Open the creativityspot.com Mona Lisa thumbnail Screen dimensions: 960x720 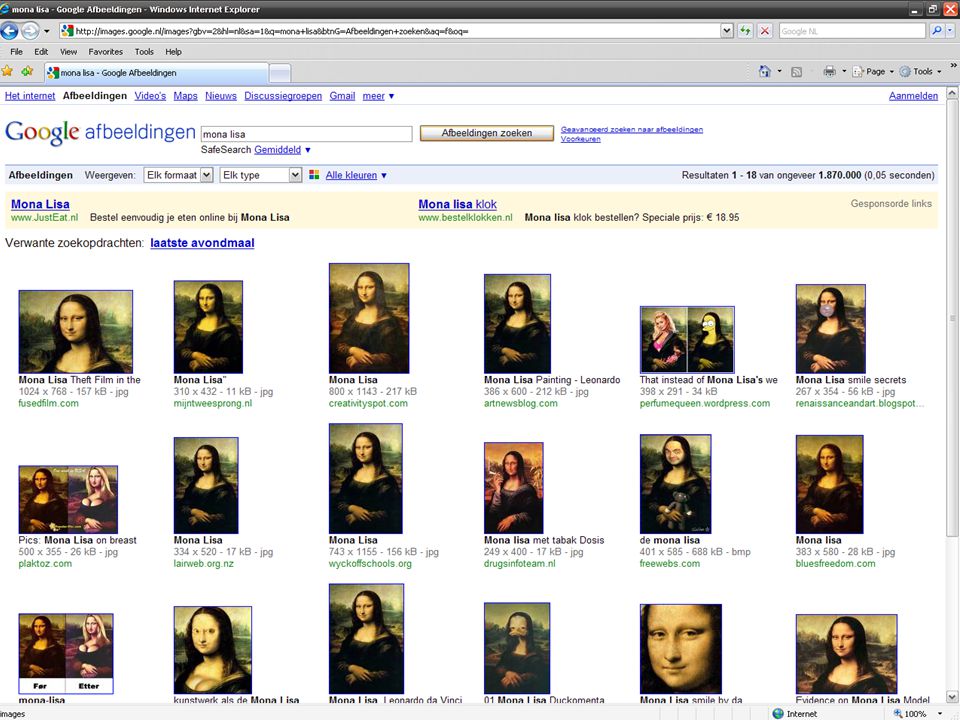click(369, 318)
